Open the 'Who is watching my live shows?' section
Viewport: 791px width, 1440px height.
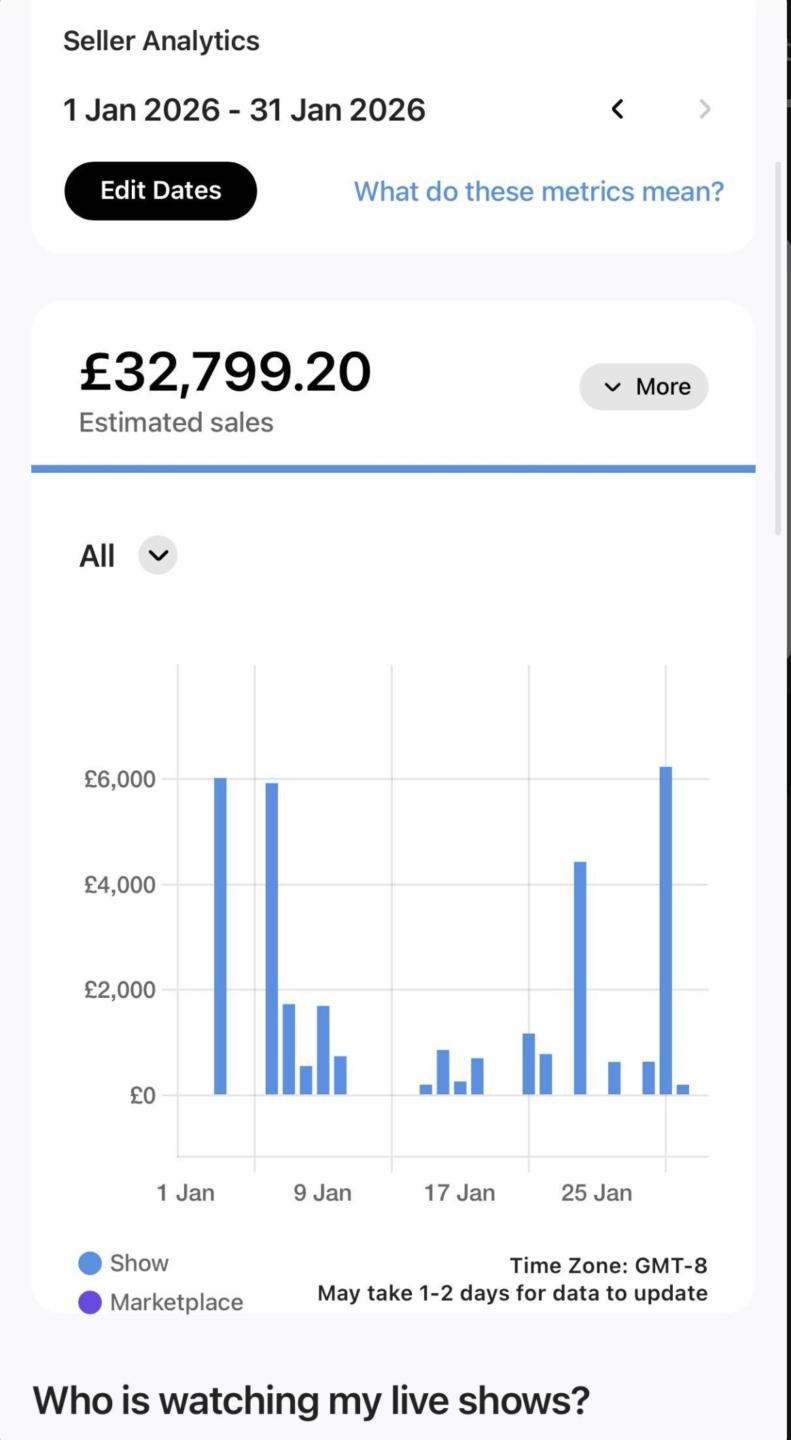click(x=312, y=1400)
